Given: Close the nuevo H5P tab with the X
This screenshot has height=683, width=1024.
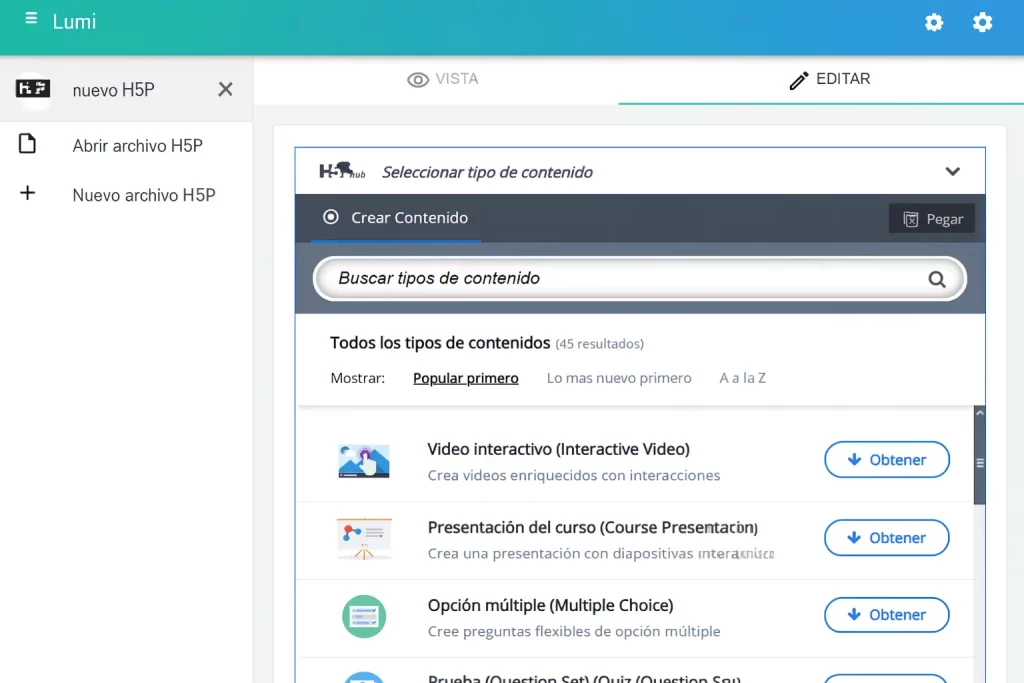Looking at the screenshot, I should (226, 89).
